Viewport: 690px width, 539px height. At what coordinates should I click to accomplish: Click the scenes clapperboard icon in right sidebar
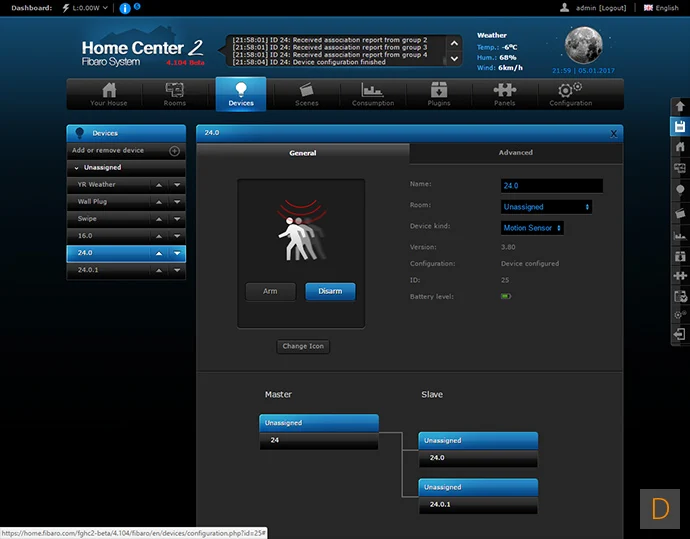click(x=680, y=213)
